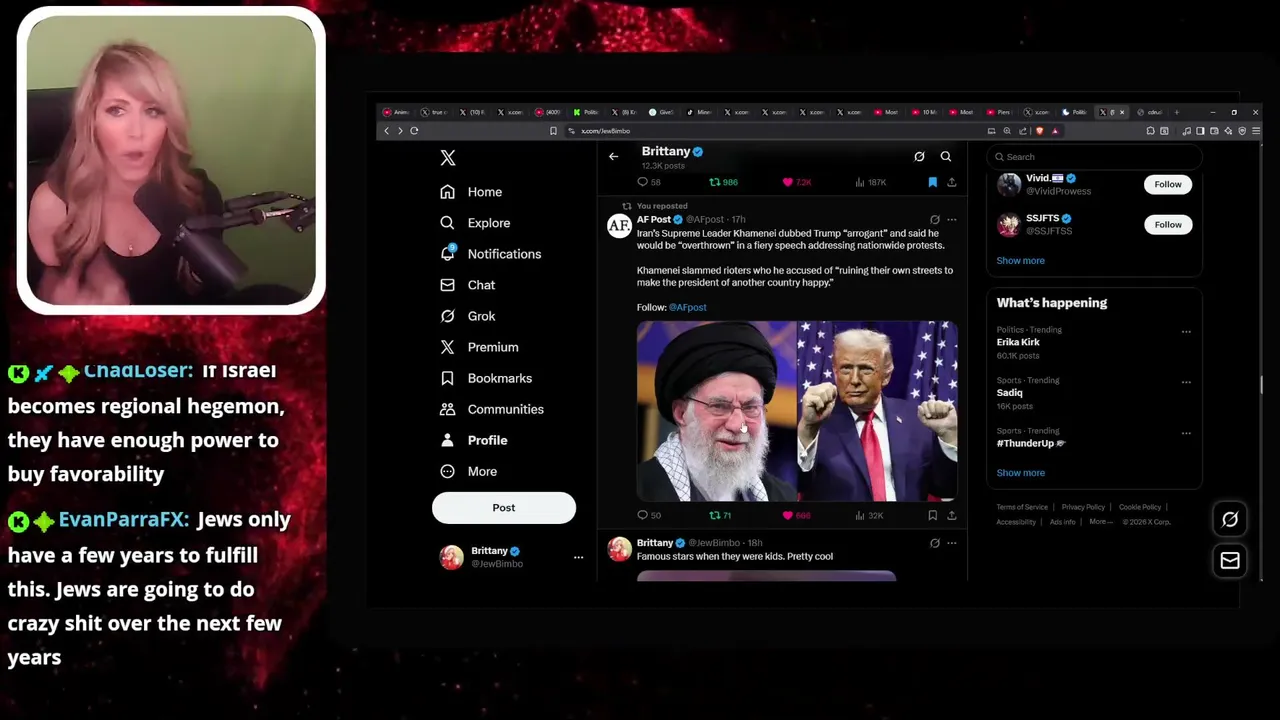Open Premium in the sidebar
Screen dimensions: 1280x720
point(479,347)
